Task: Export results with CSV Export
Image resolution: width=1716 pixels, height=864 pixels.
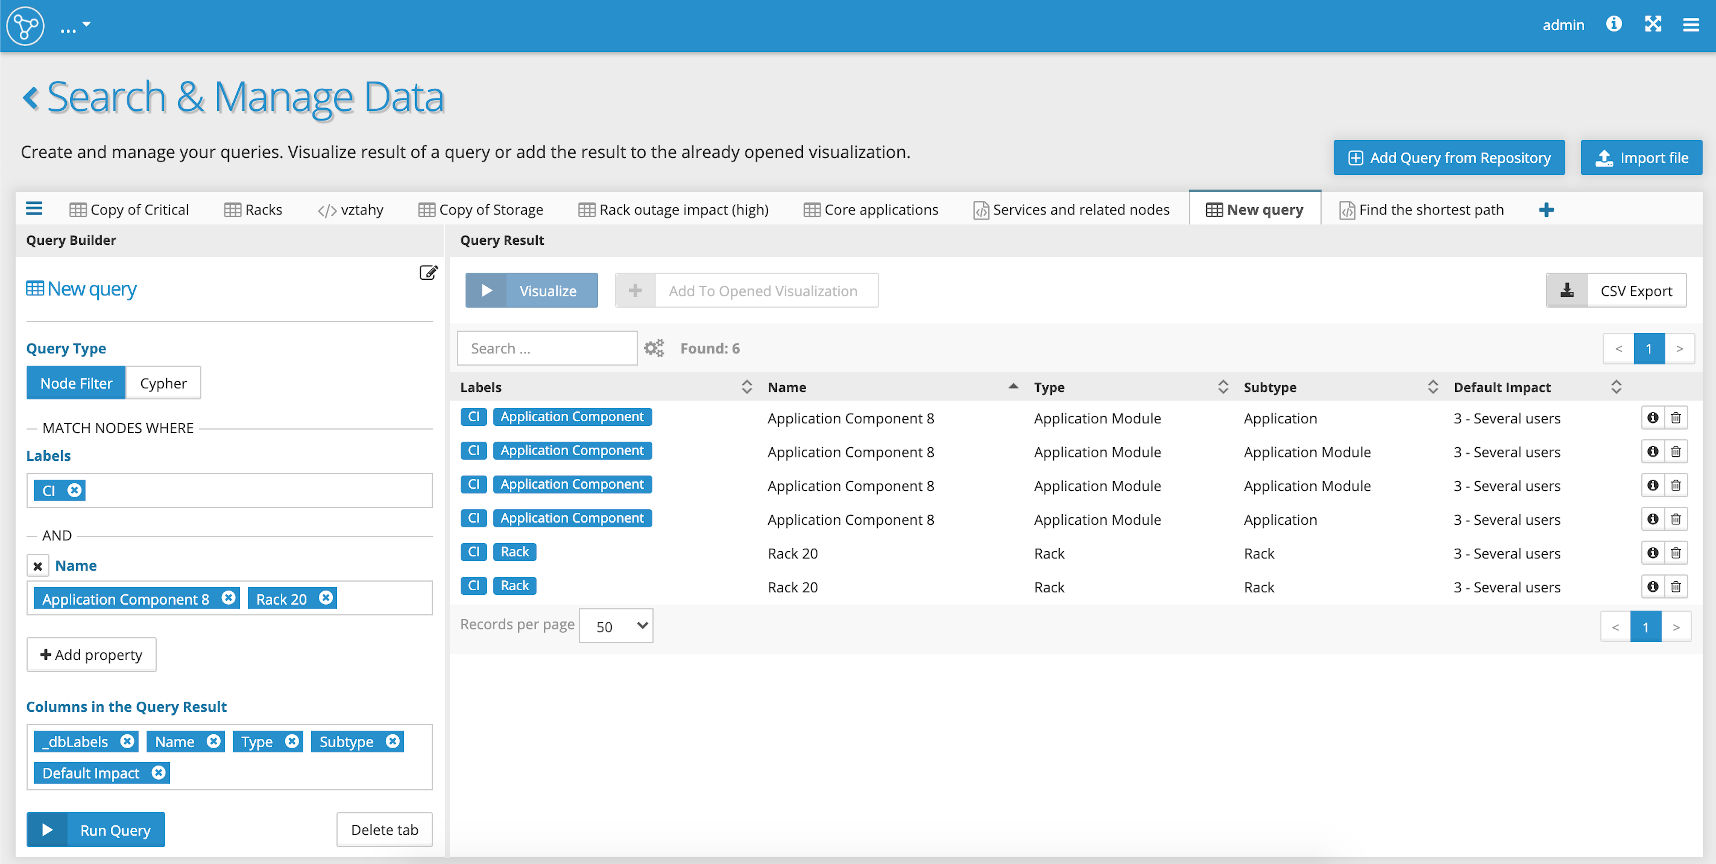Action: click(x=1616, y=291)
